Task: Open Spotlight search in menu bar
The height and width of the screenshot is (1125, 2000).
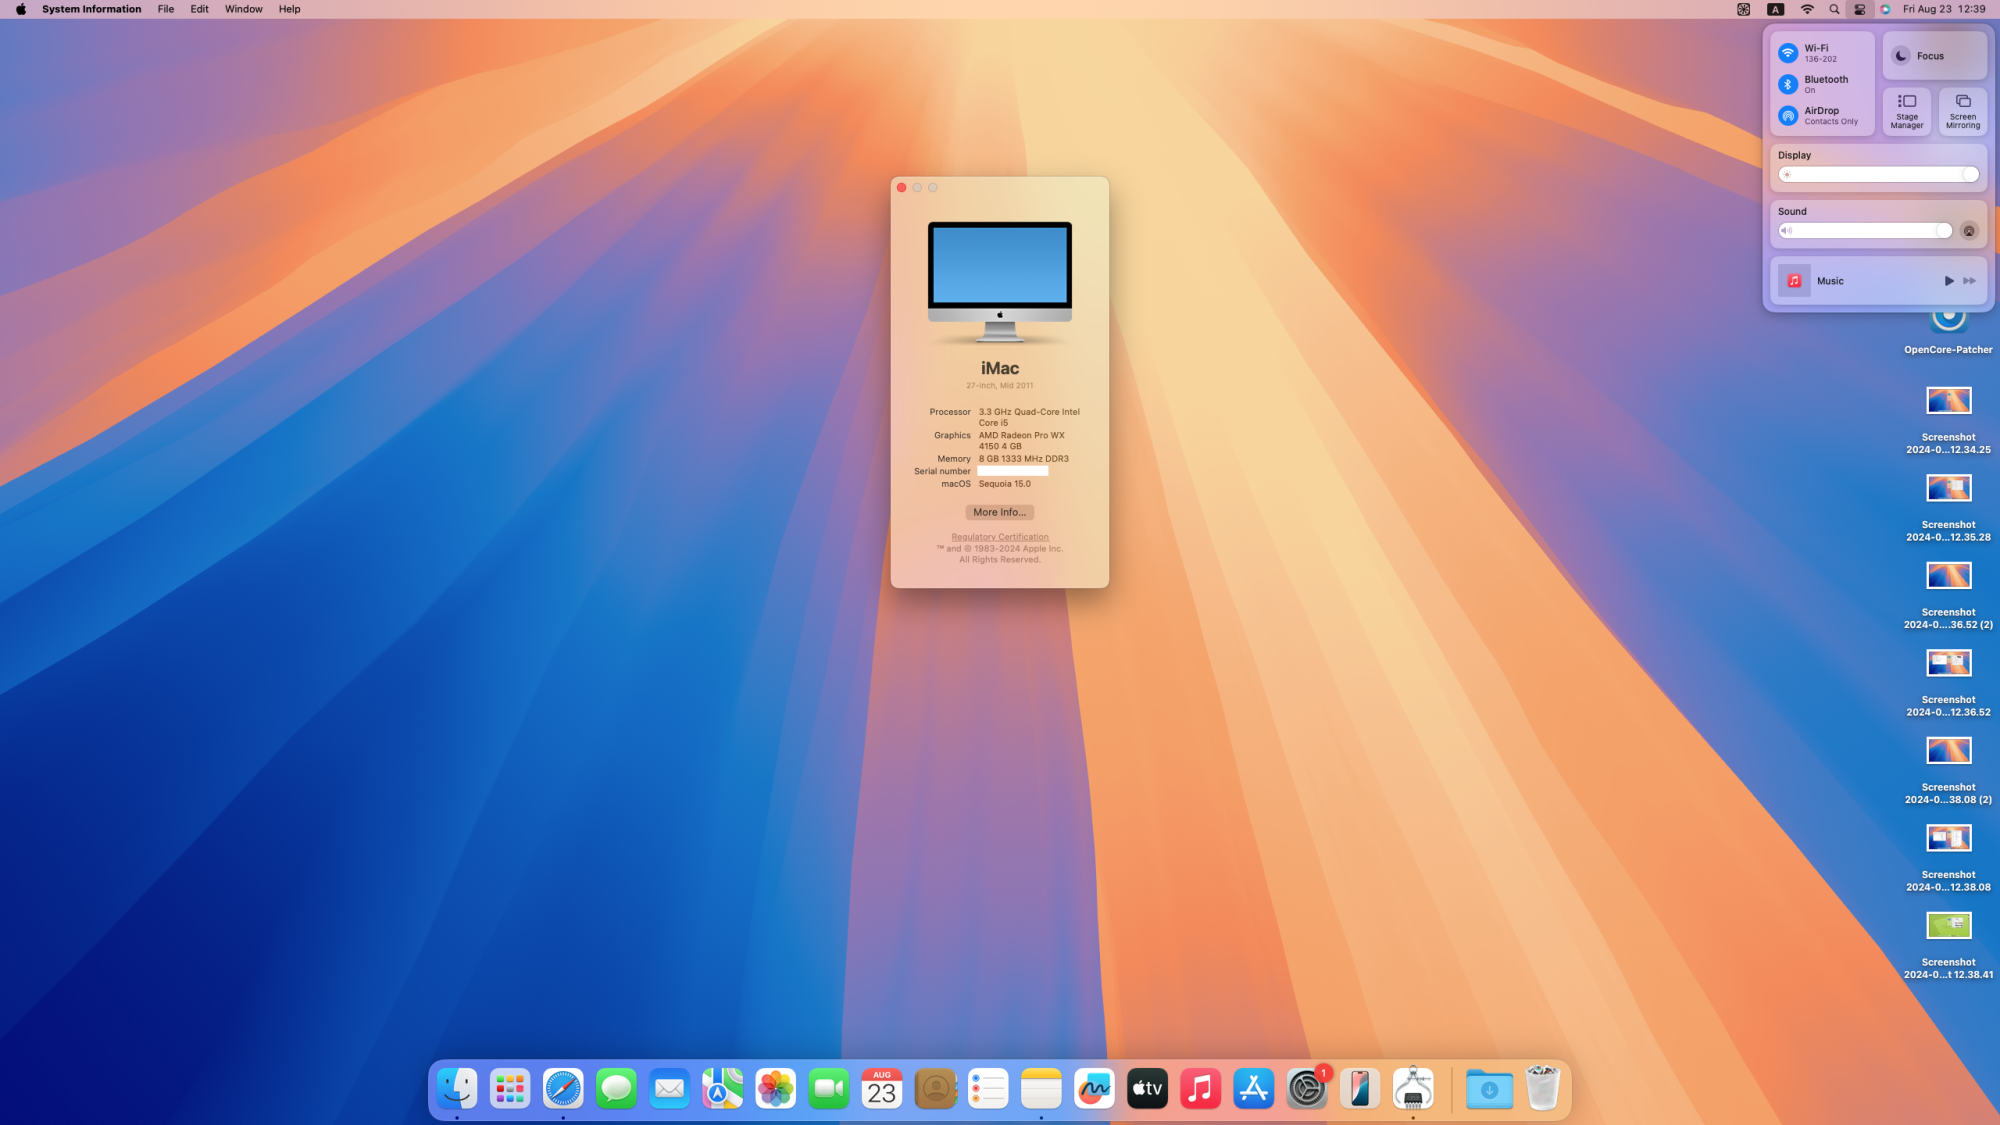Action: [1834, 9]
